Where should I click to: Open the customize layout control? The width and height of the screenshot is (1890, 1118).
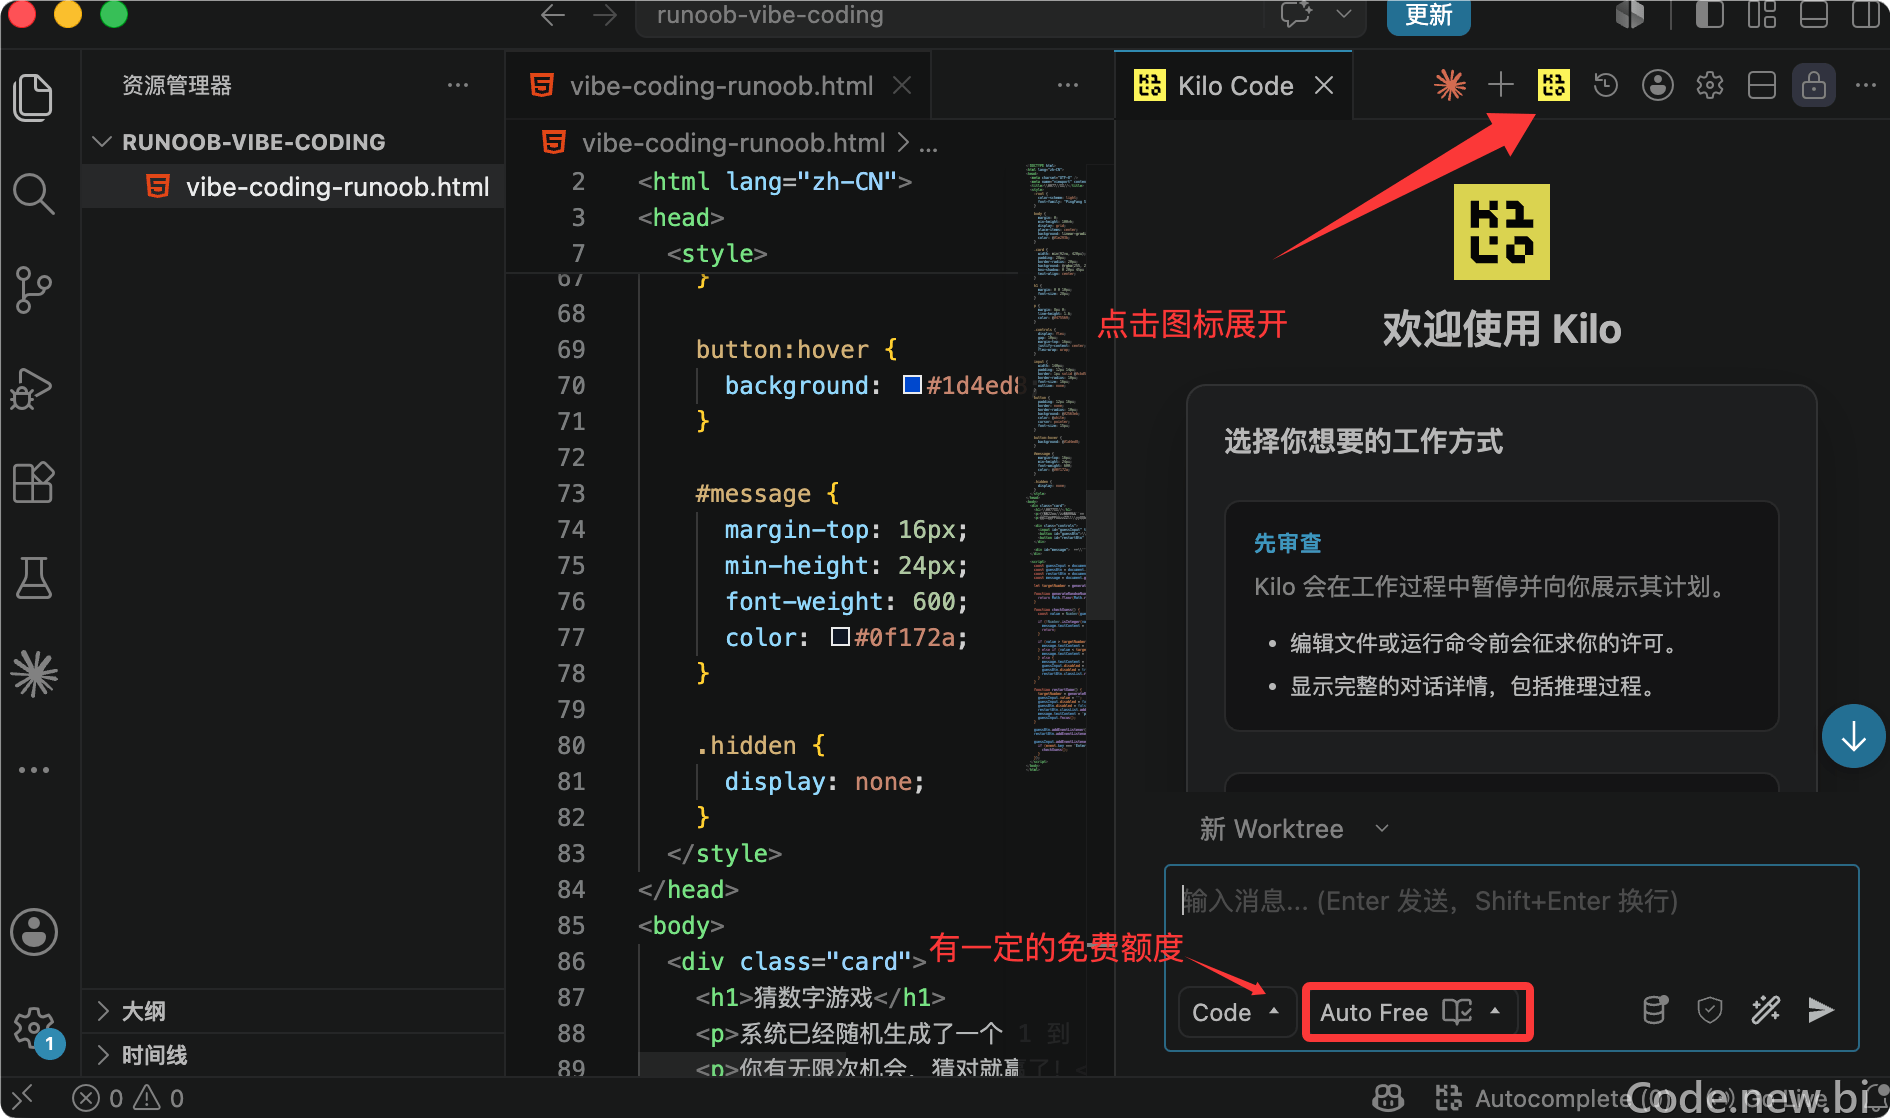tap(1762, 15)
